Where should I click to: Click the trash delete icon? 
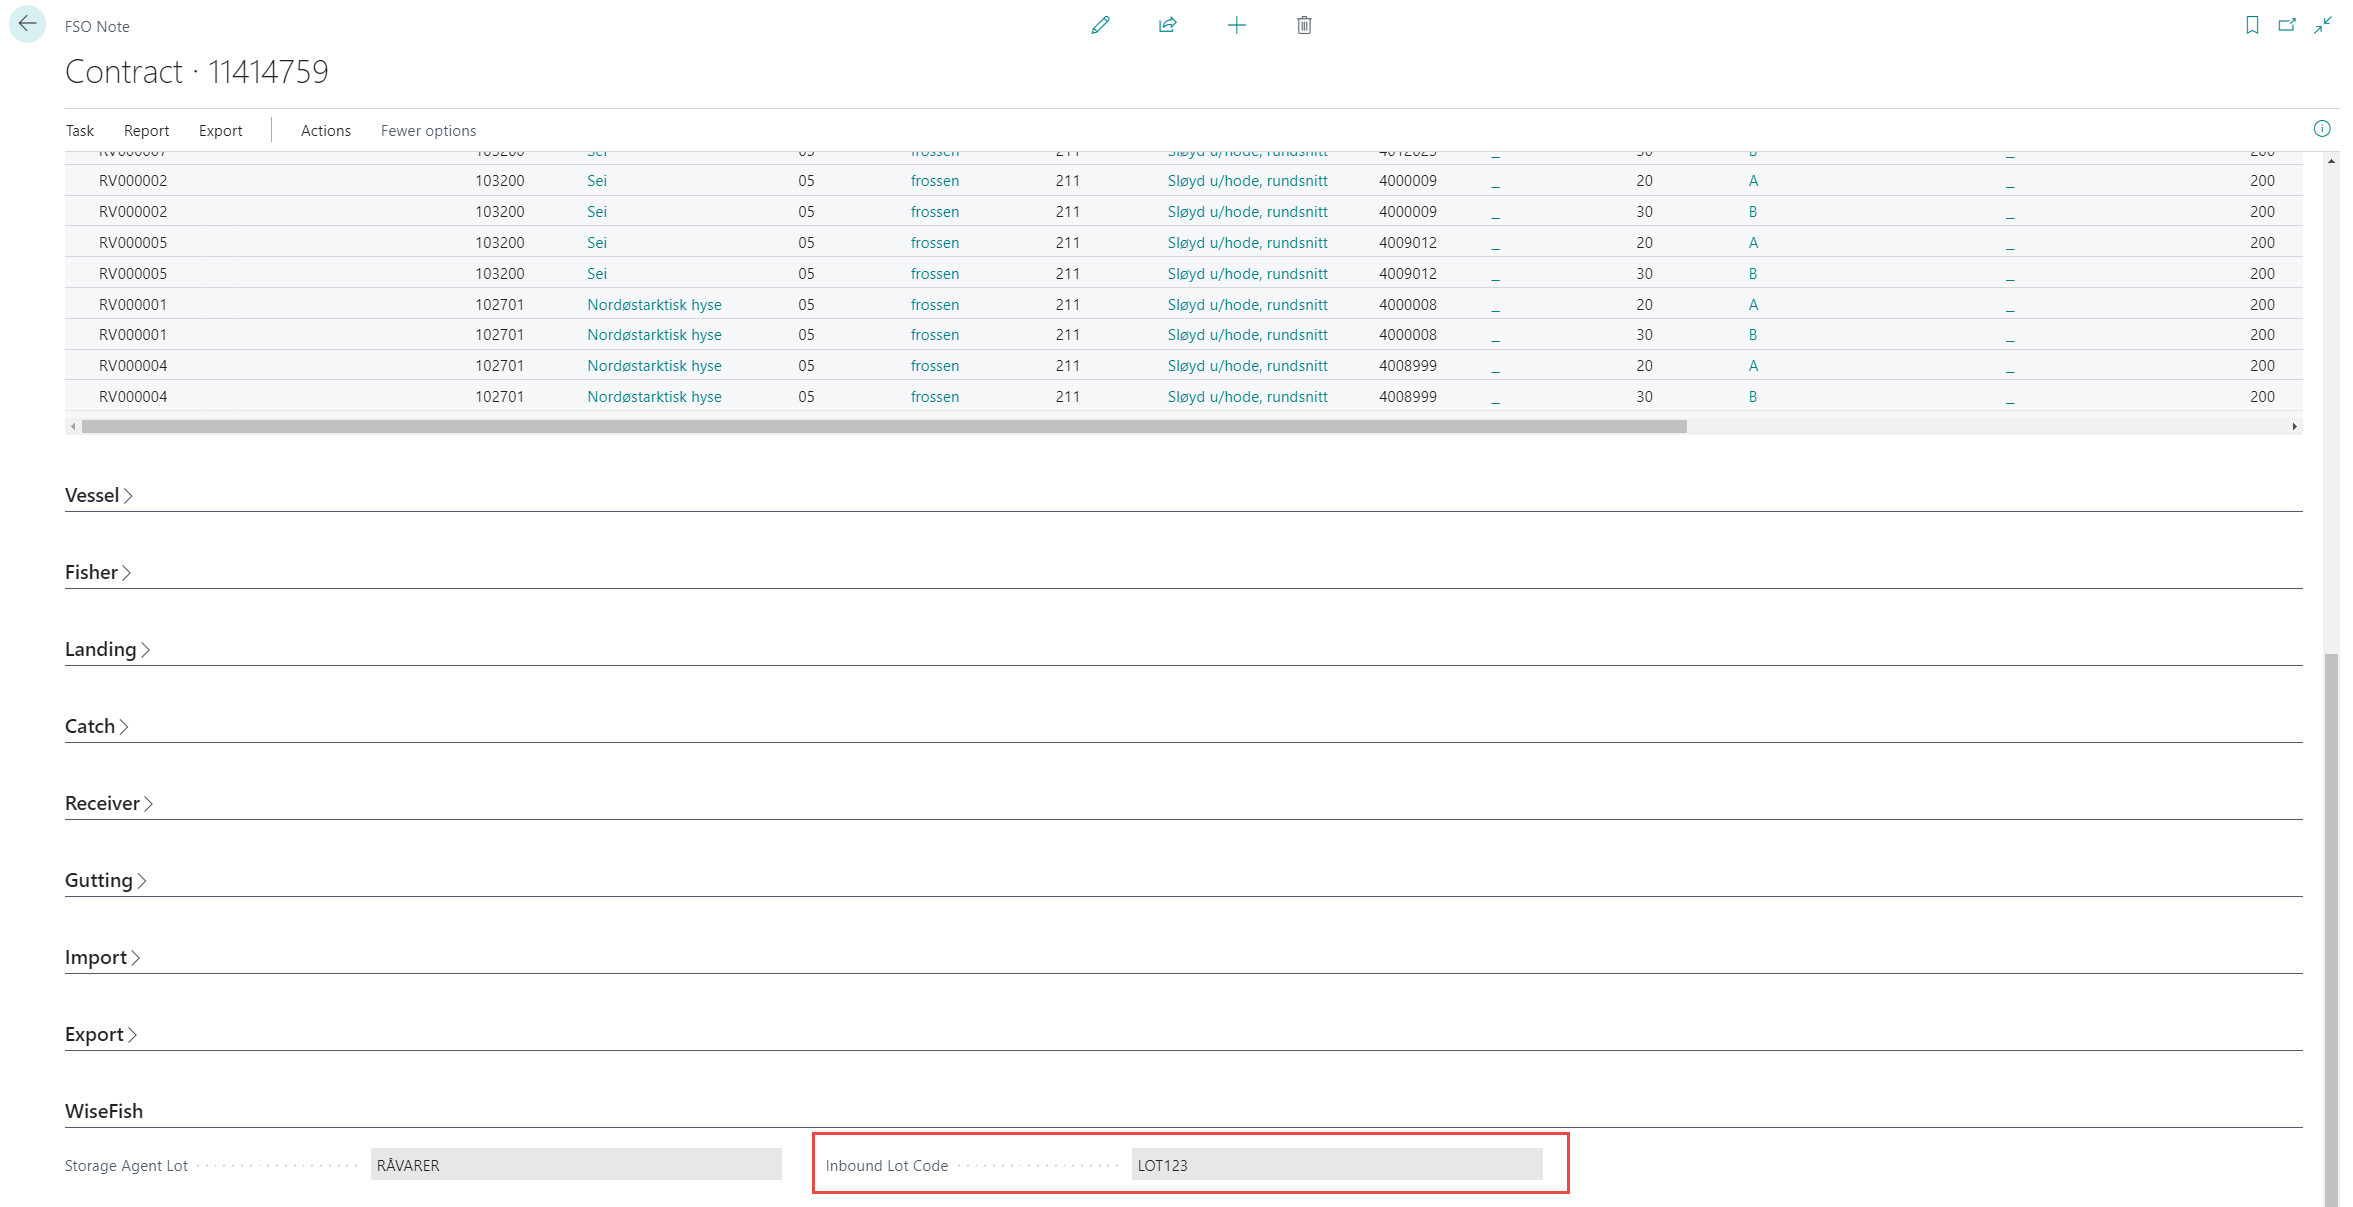(1304, 25)
